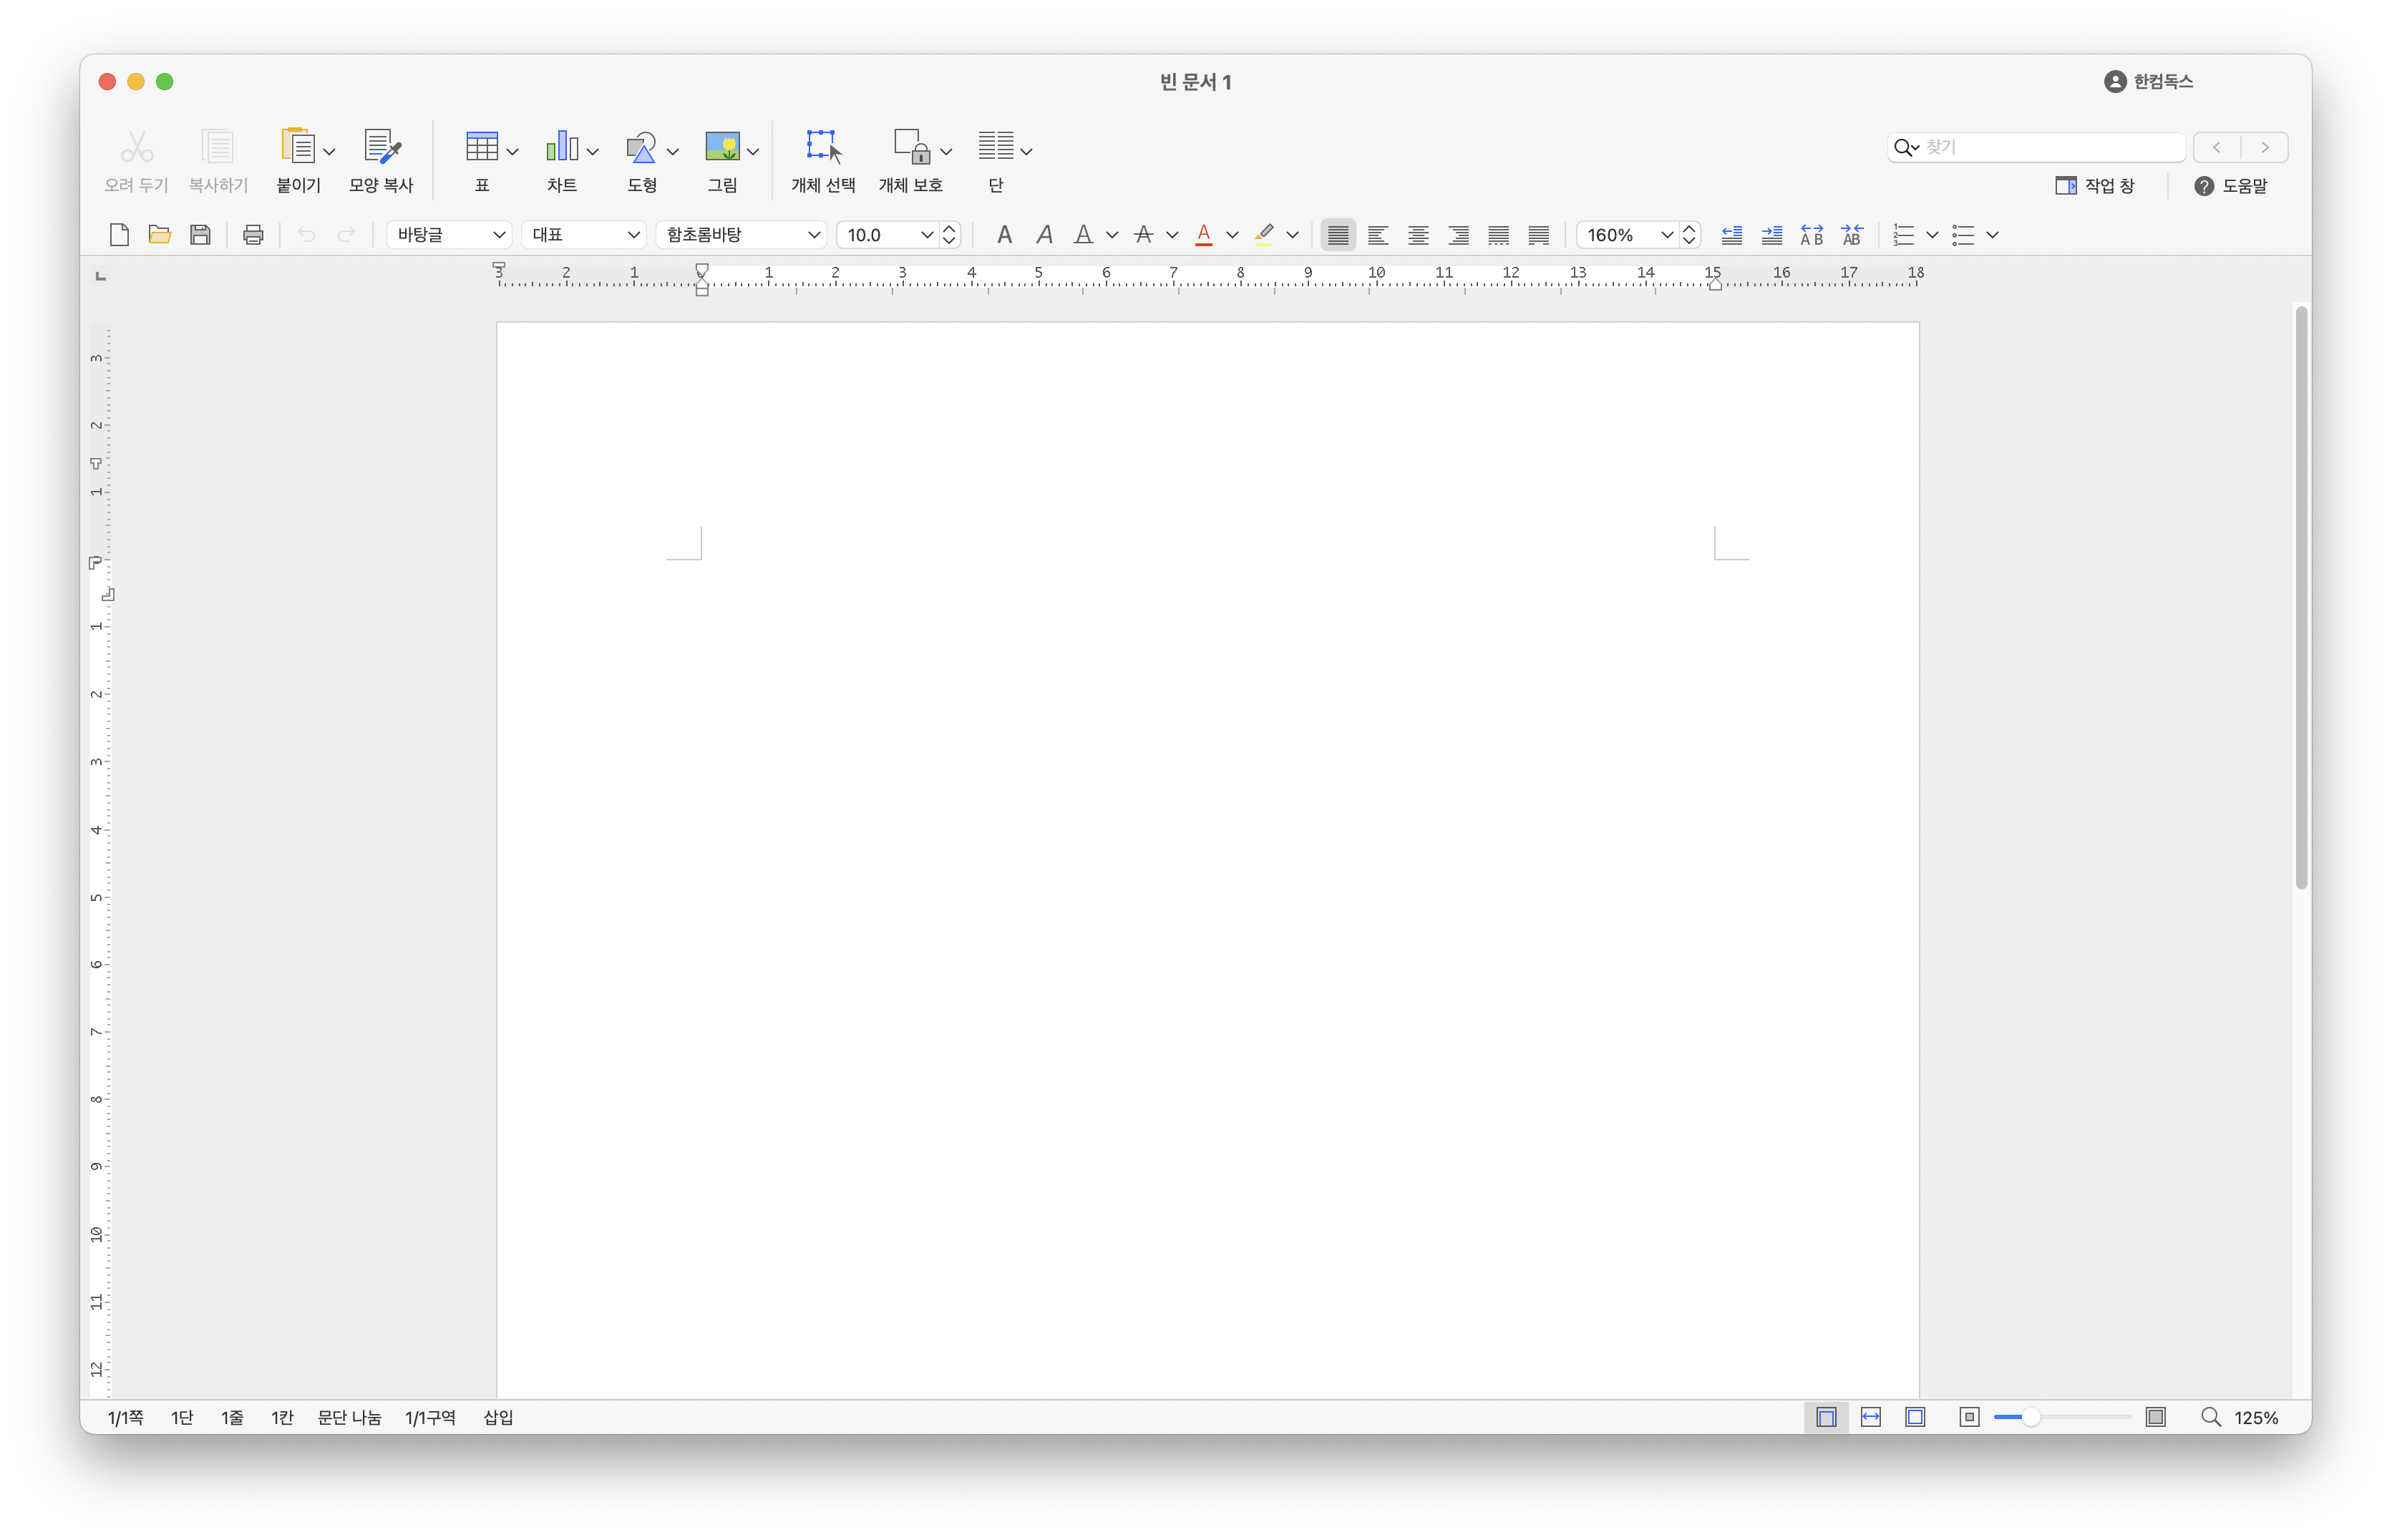Click the Format Painter (모양 복사) icon
Image resolution: width=2392 pixels, height=1540 pixels.
pos(381,147)
